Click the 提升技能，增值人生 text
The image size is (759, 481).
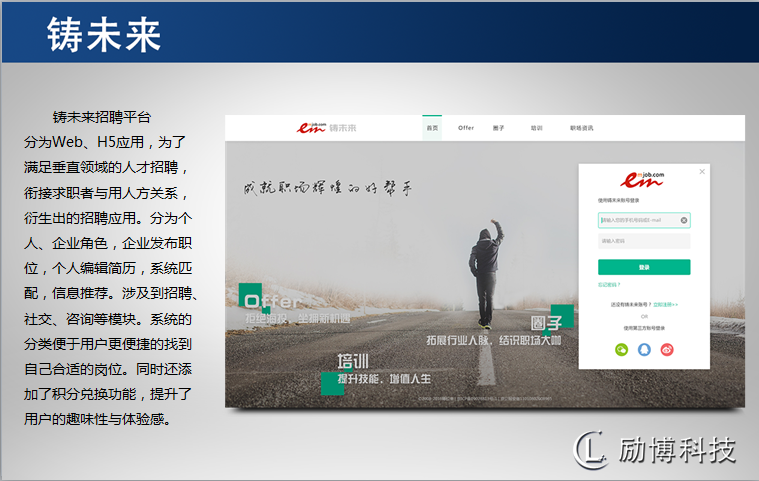click(384, 379)
